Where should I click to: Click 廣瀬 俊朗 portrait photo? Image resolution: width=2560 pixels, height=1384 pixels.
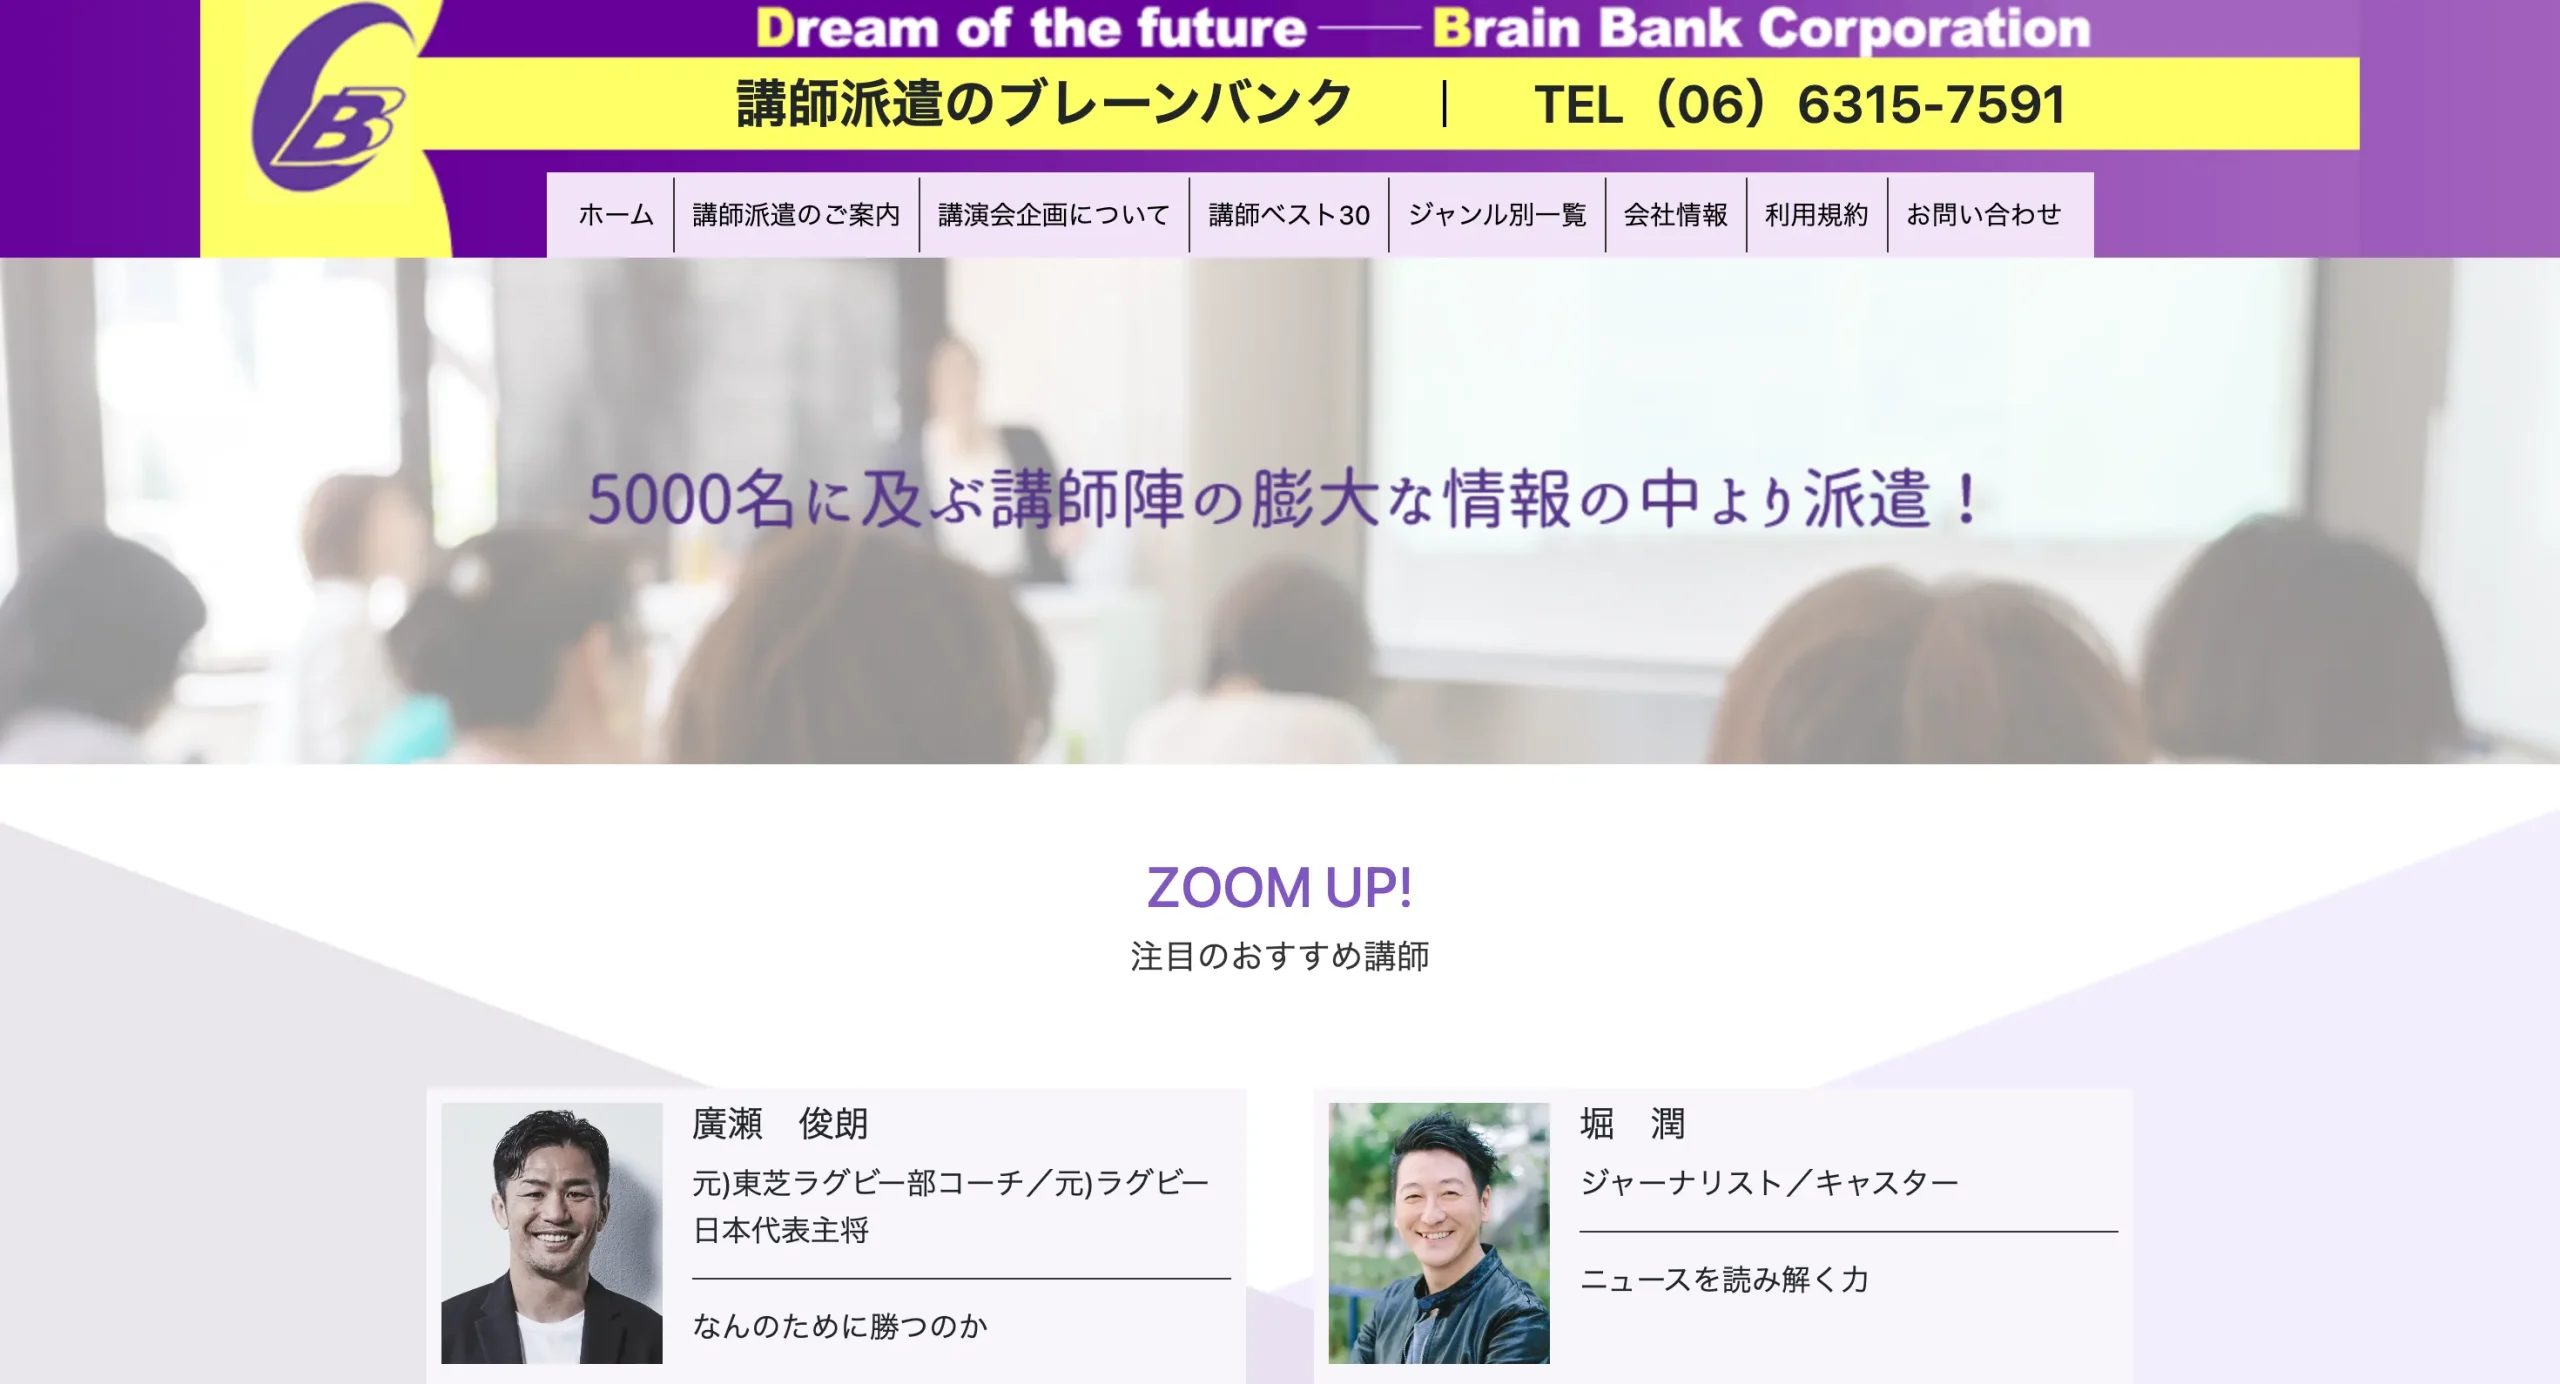coord(551,1232)
